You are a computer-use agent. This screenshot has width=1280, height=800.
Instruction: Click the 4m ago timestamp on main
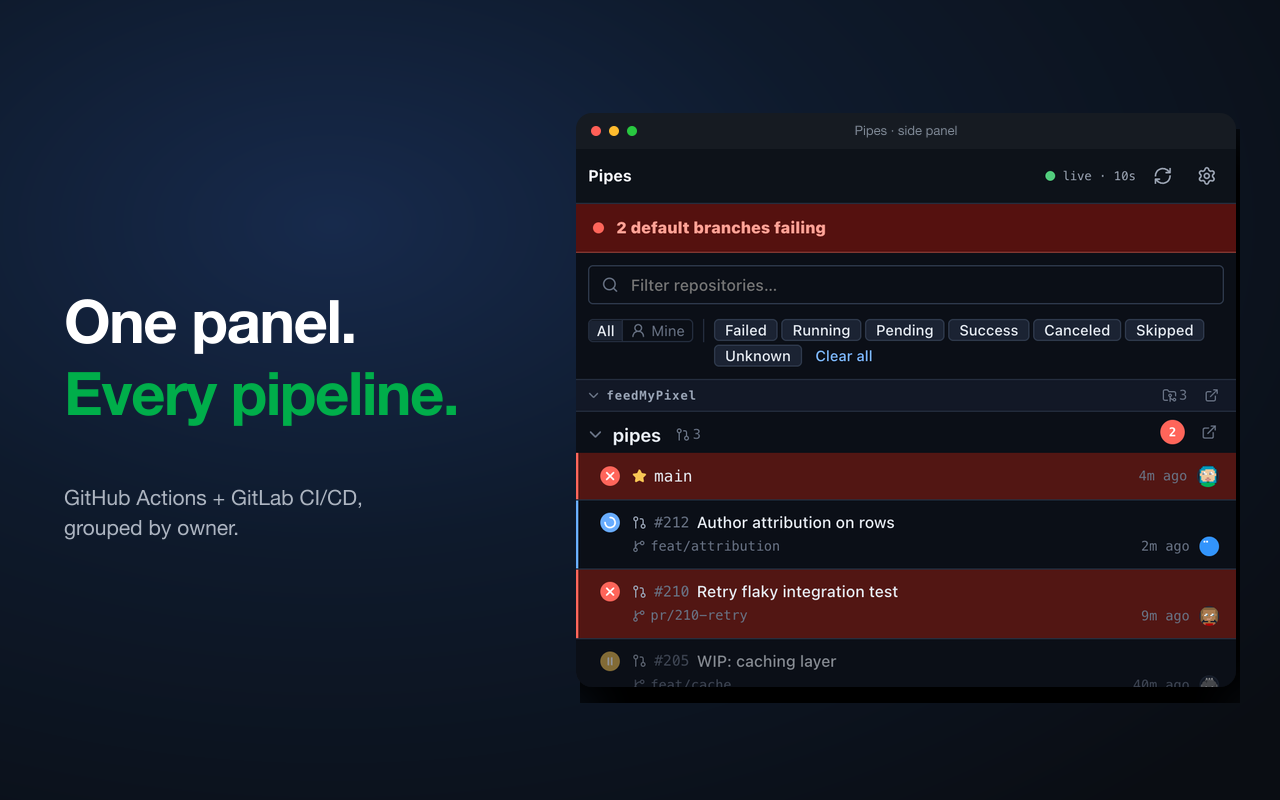pyautogui.click(x=1162, y=476)
